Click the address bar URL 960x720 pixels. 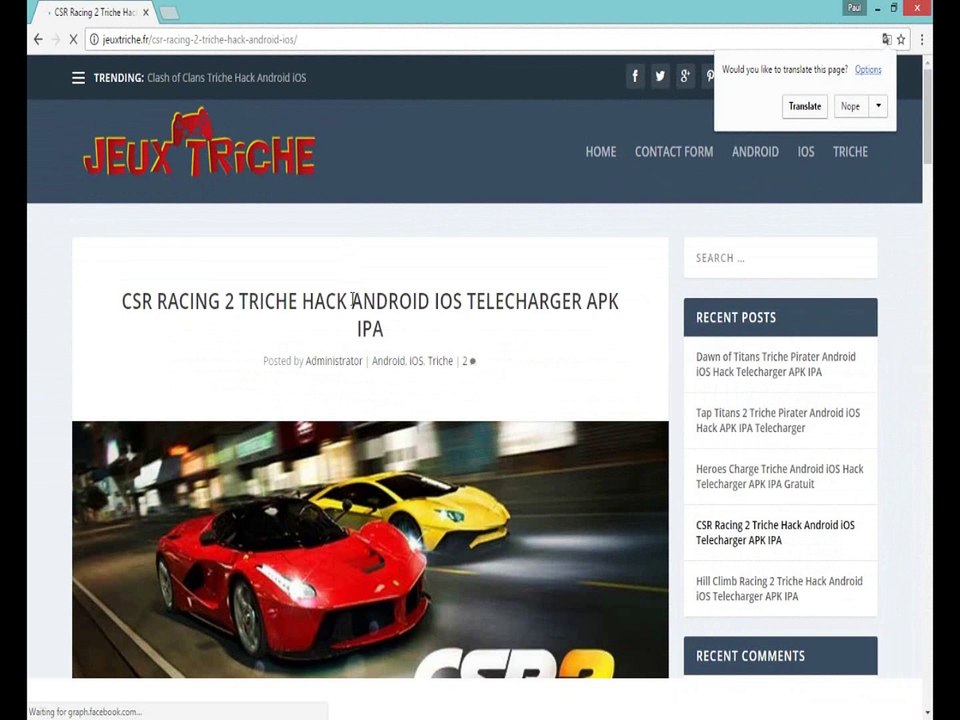coord(199,39)
